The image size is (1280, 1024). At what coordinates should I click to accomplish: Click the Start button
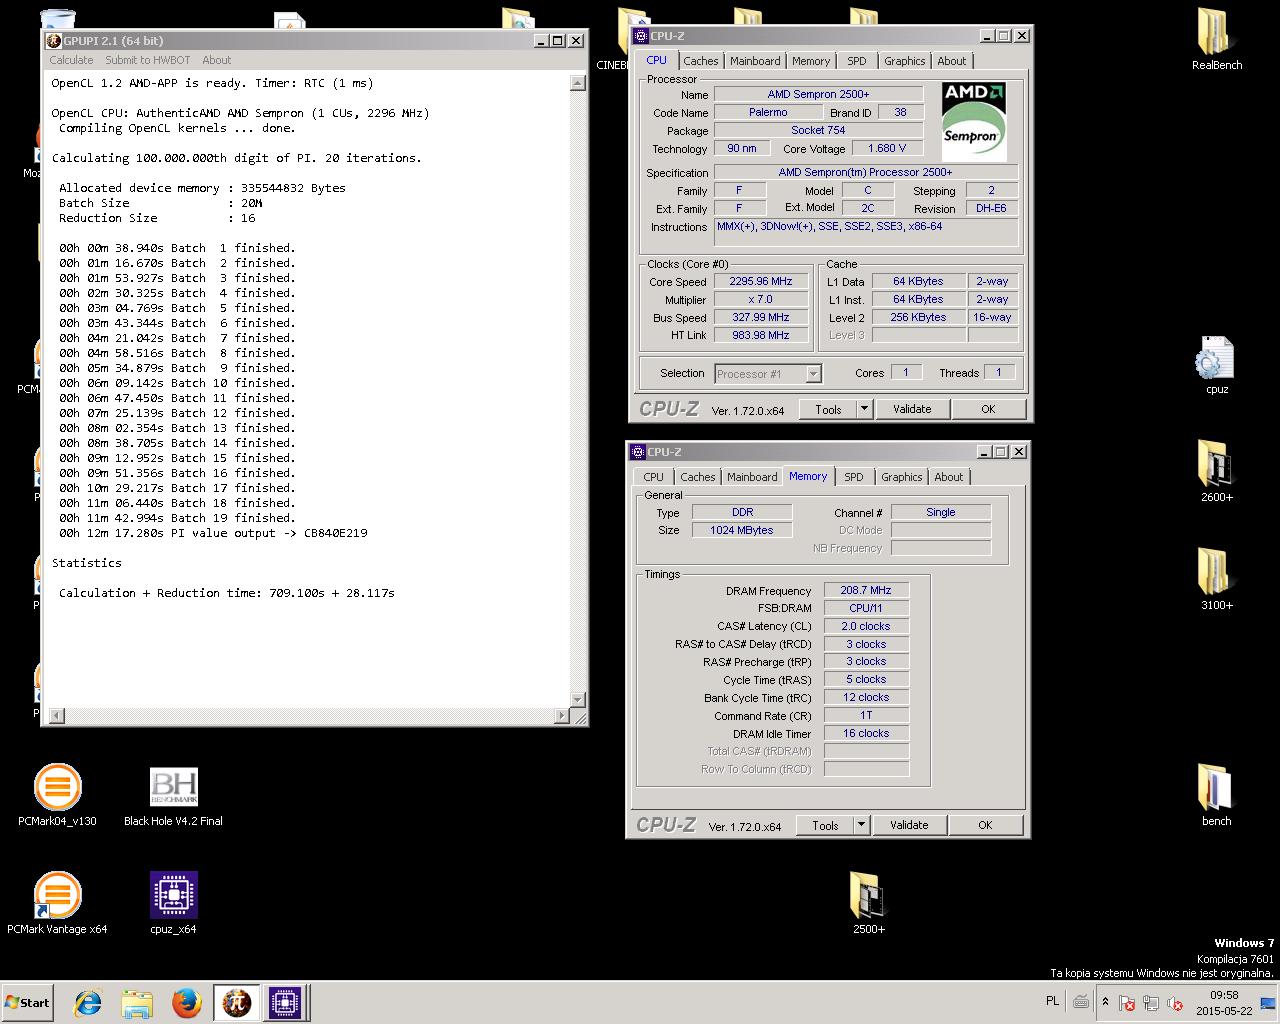[x=28, y=1003]
